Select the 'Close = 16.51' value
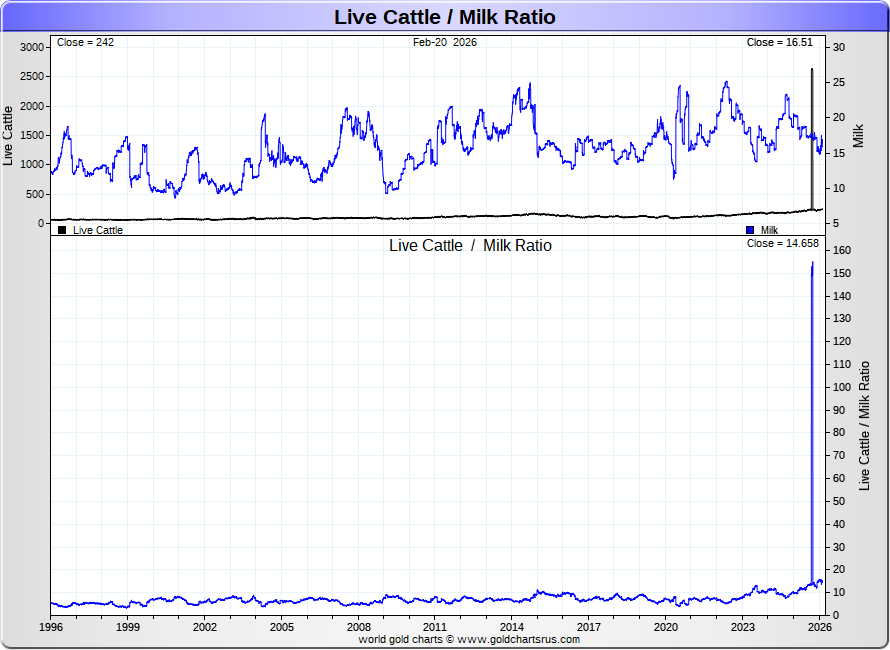Screen dimensions: 890x650 pyautogui.click(x=779, y=43)
